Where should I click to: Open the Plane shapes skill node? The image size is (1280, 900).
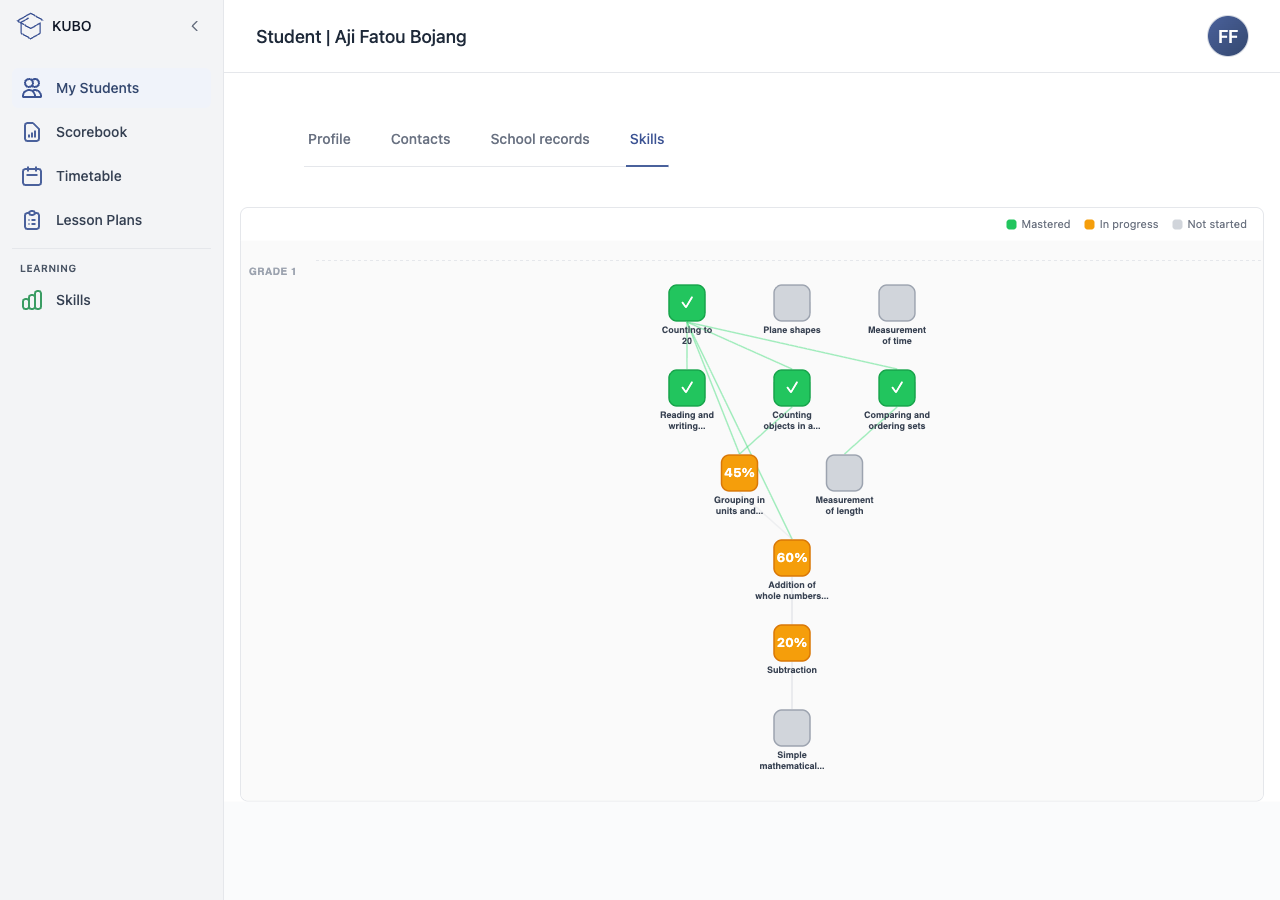pyautogui.click(x=792, y=303)
